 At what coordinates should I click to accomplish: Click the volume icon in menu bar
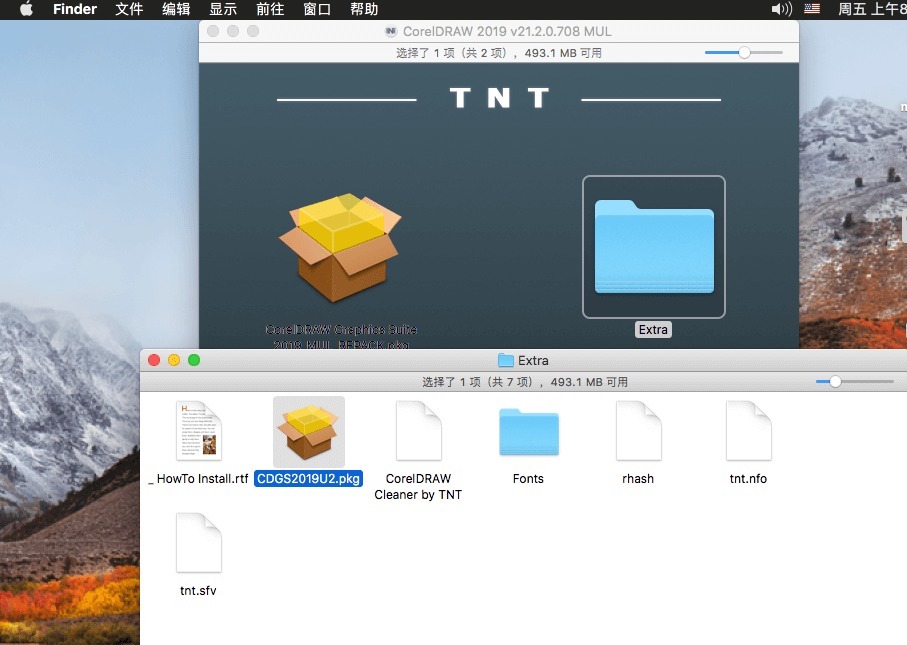[781, 9]
